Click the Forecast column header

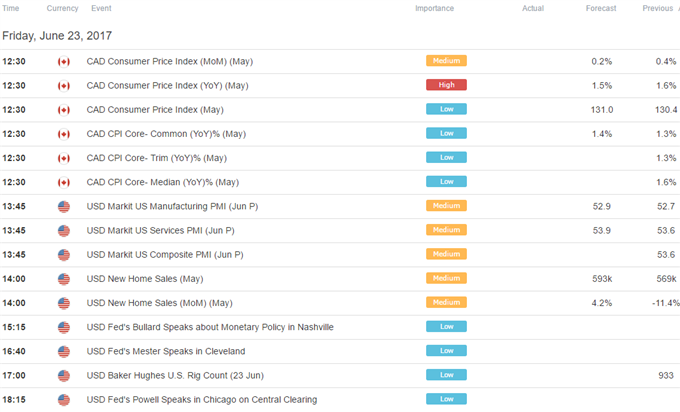601,8
